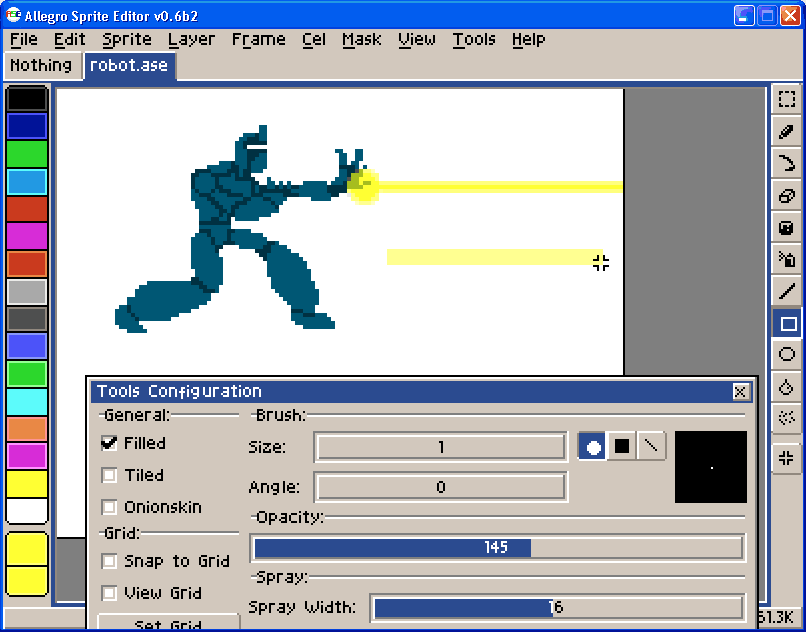Pick the line brush shape
806x632 pixels.
(651, 446)
